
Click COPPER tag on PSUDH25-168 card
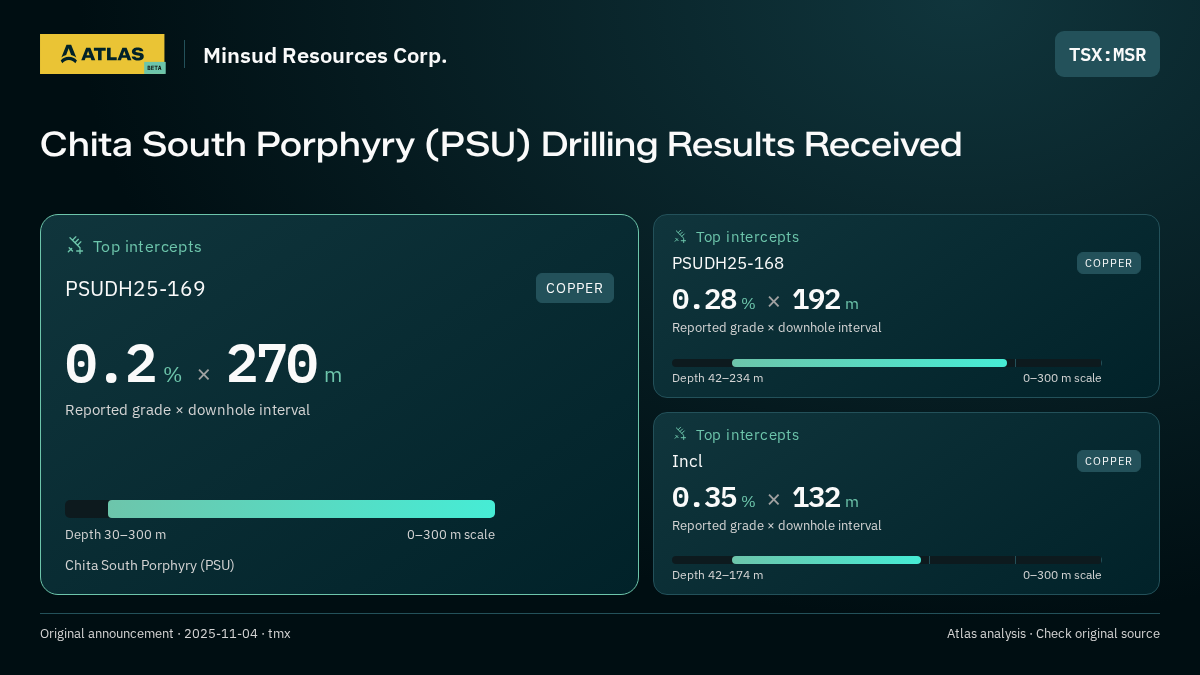[1109, 263]
